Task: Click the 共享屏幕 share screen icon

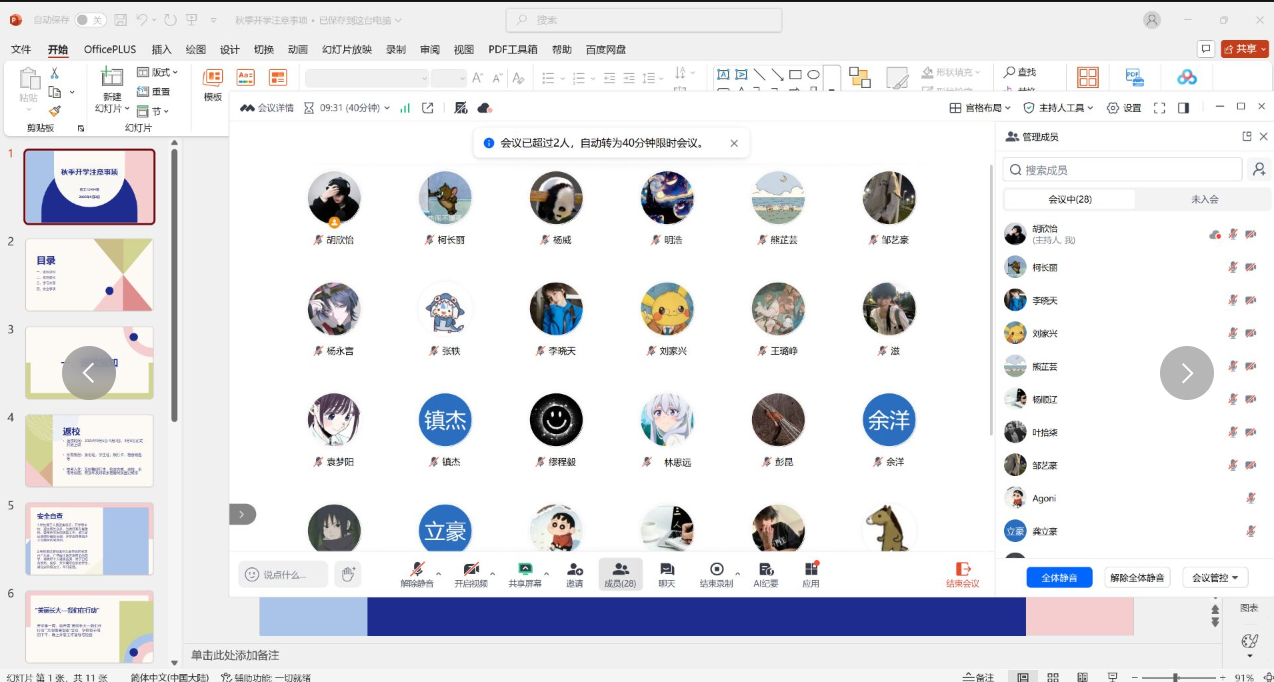Action: (x=525, y=570)
